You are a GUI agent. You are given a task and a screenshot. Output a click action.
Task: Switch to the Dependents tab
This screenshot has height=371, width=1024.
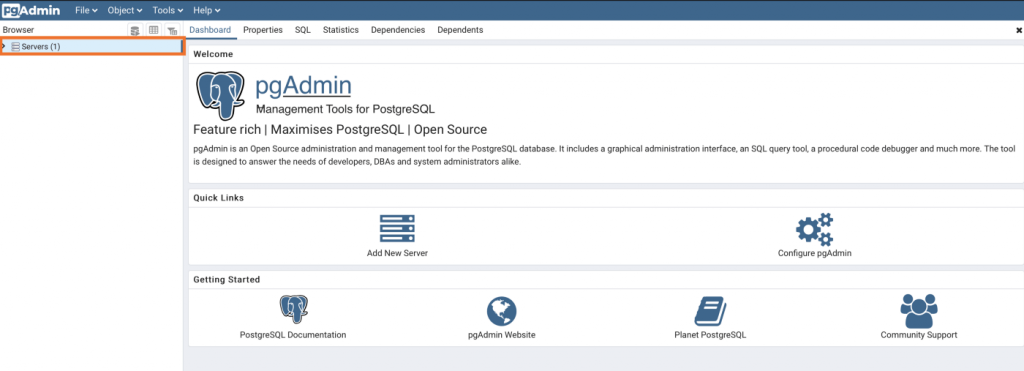pyautogui.click(x=460, y=30)
